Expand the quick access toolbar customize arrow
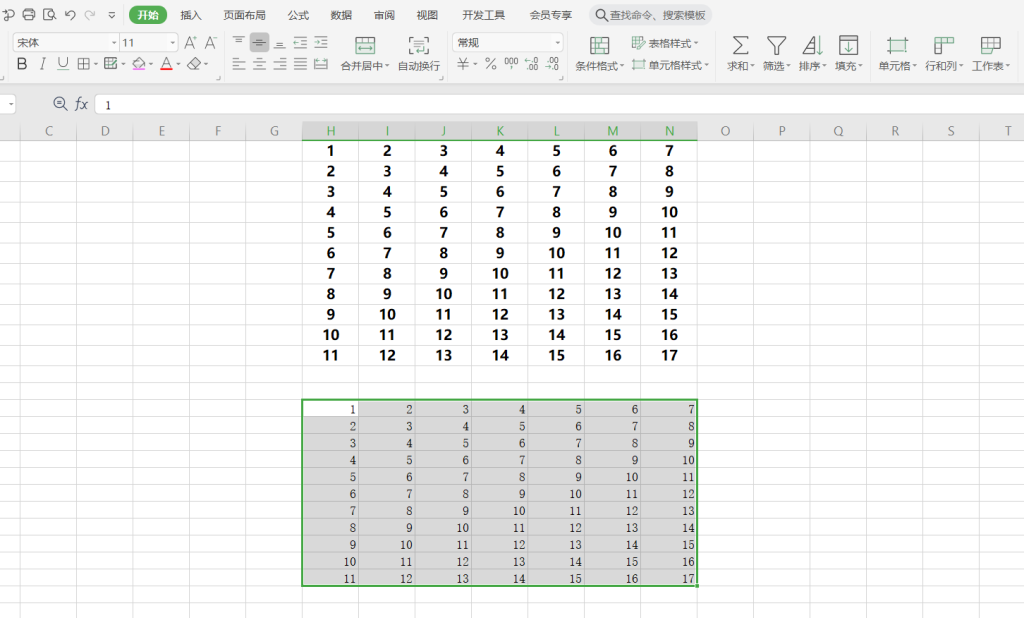Screen dimensions: 1024x618 112,14
